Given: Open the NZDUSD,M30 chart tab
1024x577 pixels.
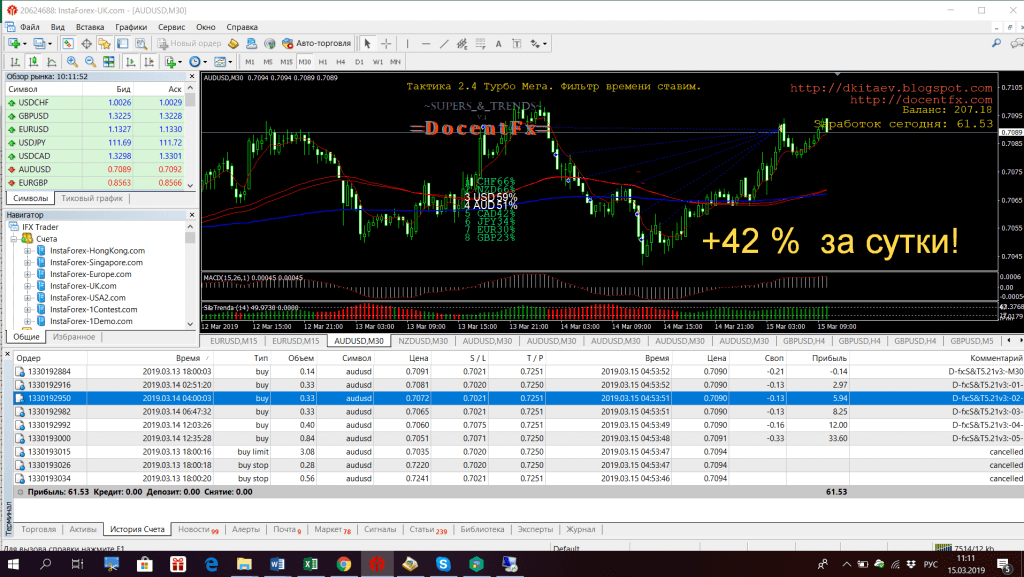Looking at the screenshot, I should (423, 341).
